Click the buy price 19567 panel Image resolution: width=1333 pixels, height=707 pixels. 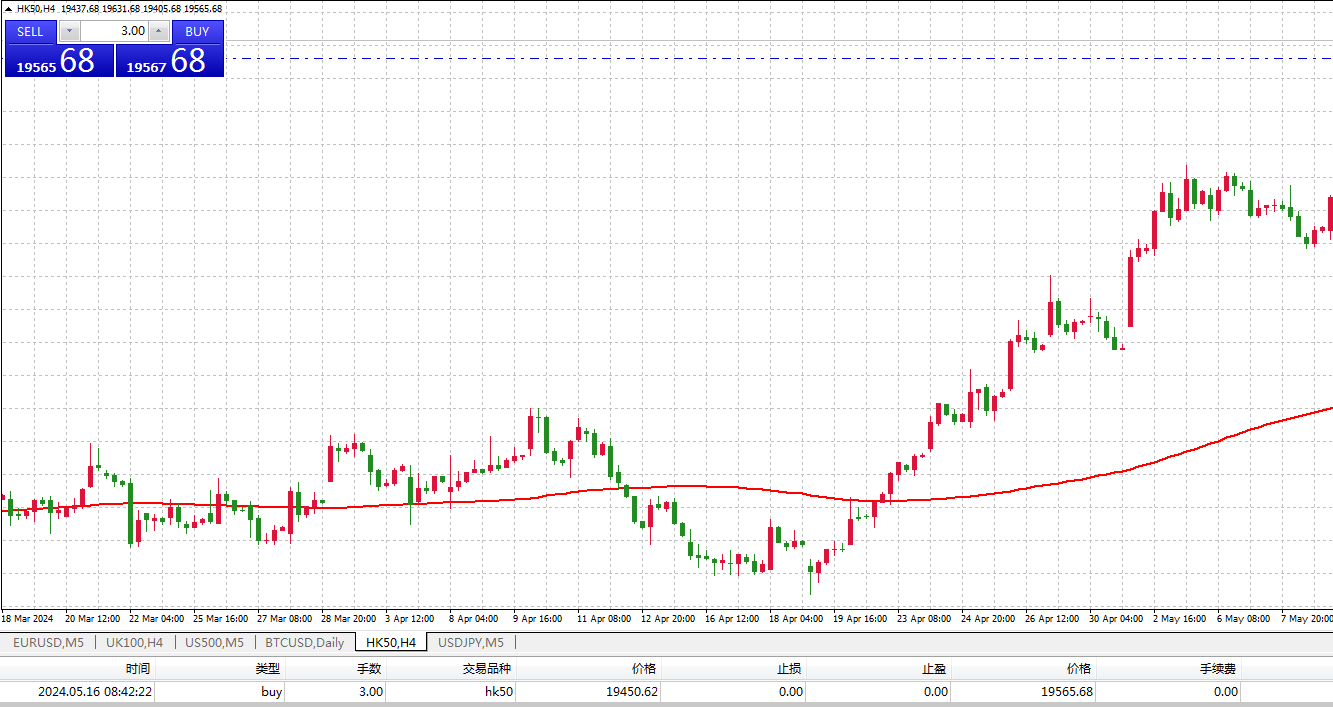(x=169, y=61)
